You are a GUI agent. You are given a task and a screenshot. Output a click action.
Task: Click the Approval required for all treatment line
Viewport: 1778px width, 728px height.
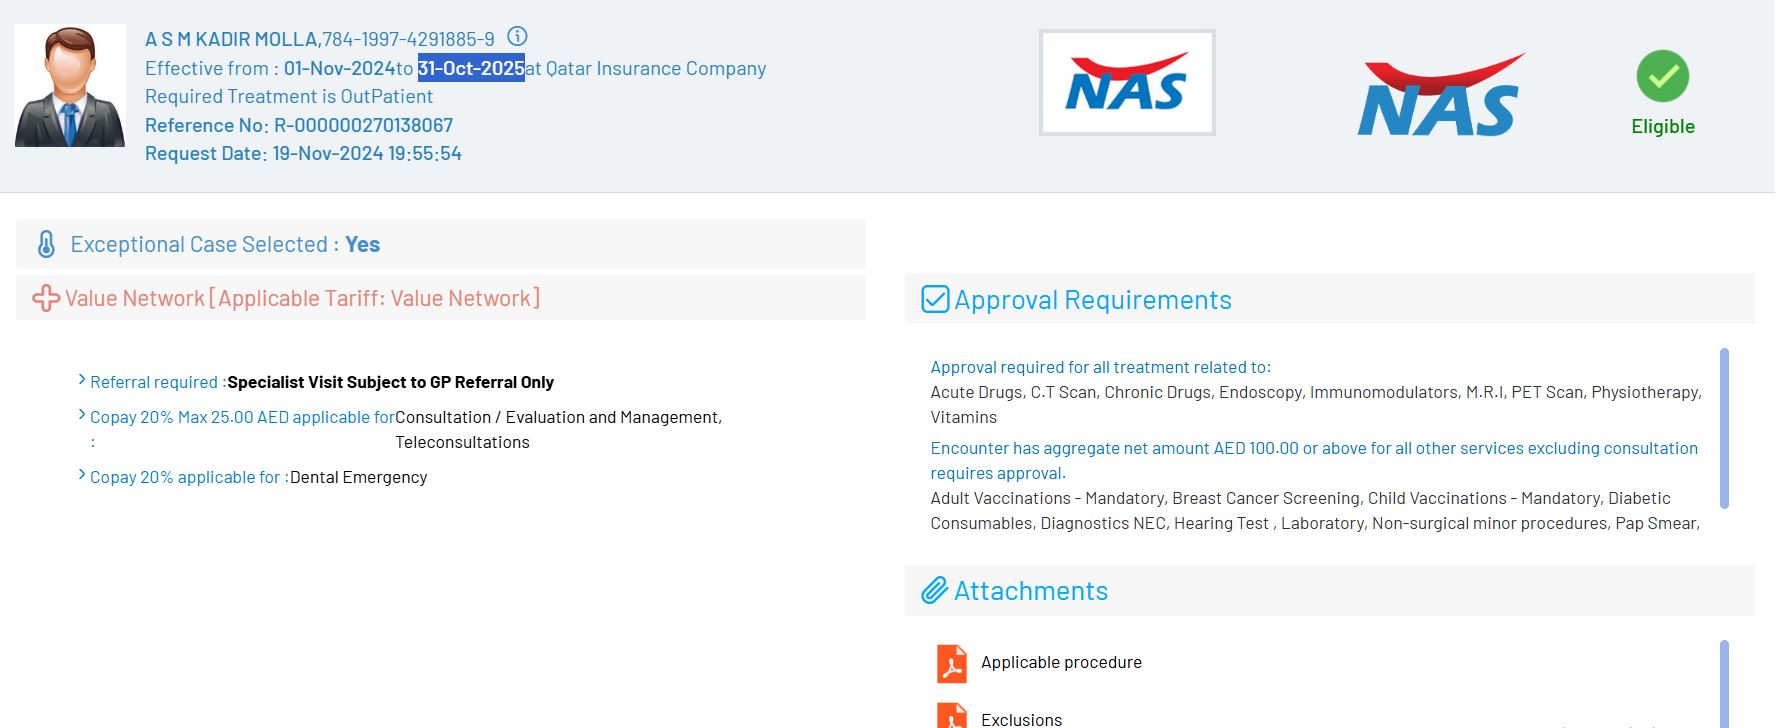1101,367
